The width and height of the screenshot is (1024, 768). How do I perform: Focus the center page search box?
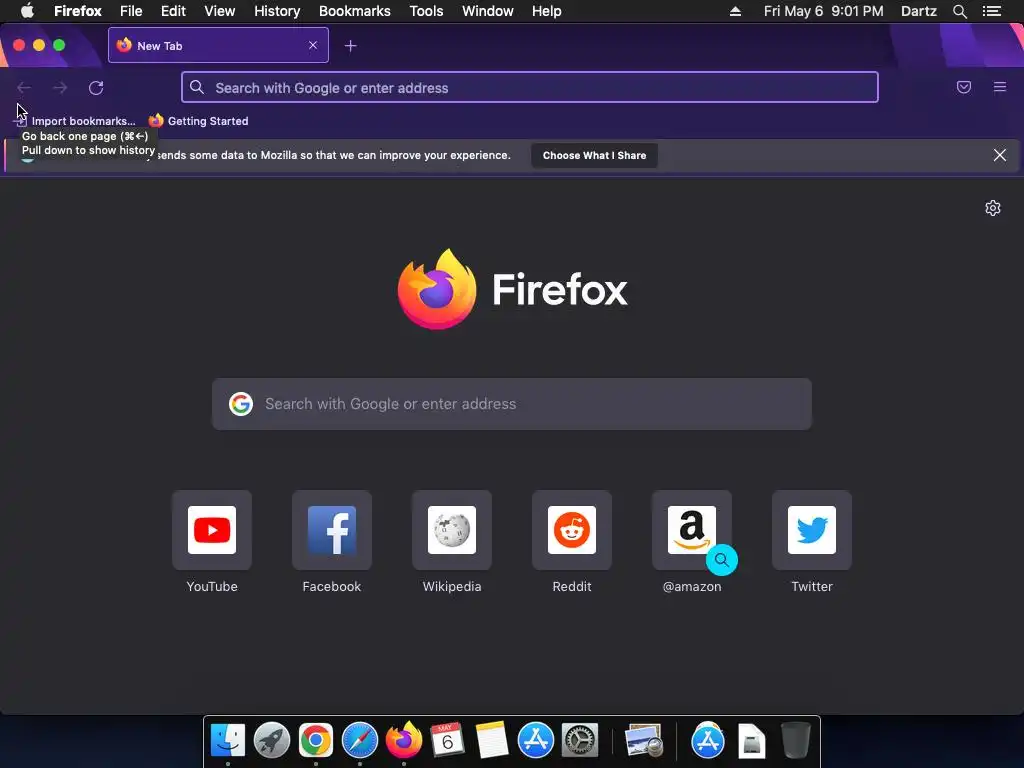(512, 404)
